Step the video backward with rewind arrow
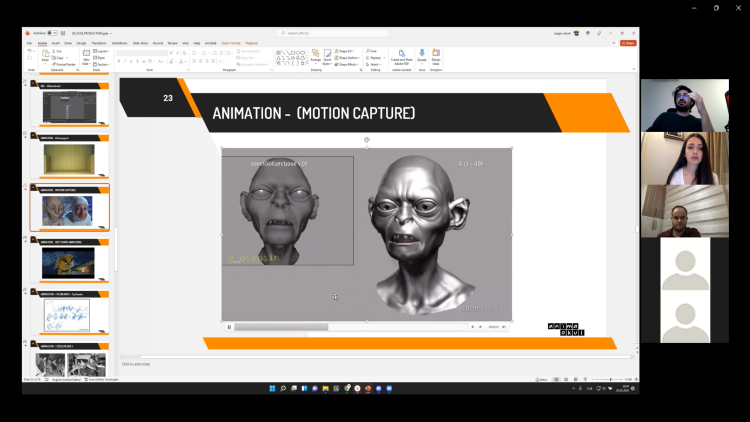 tap(473, 327)
